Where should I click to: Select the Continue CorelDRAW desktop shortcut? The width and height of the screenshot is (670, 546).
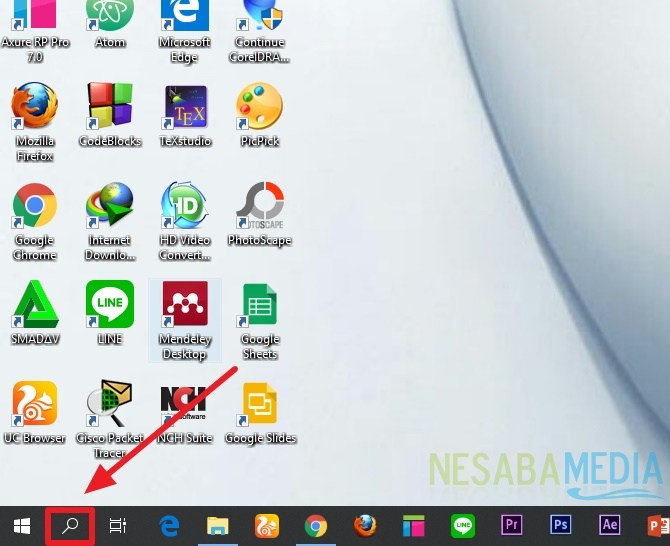tap(259, 30)
